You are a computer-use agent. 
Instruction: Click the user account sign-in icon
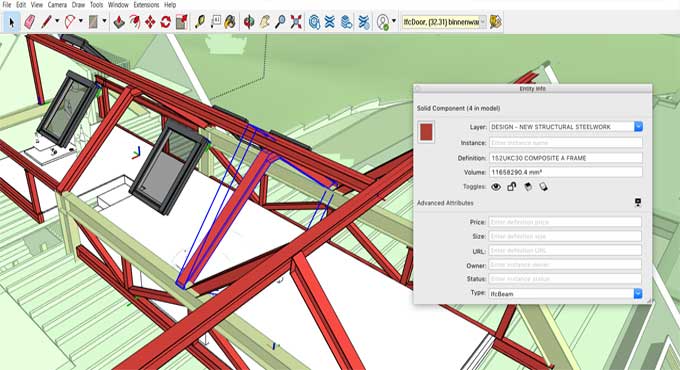coord(382,22)
